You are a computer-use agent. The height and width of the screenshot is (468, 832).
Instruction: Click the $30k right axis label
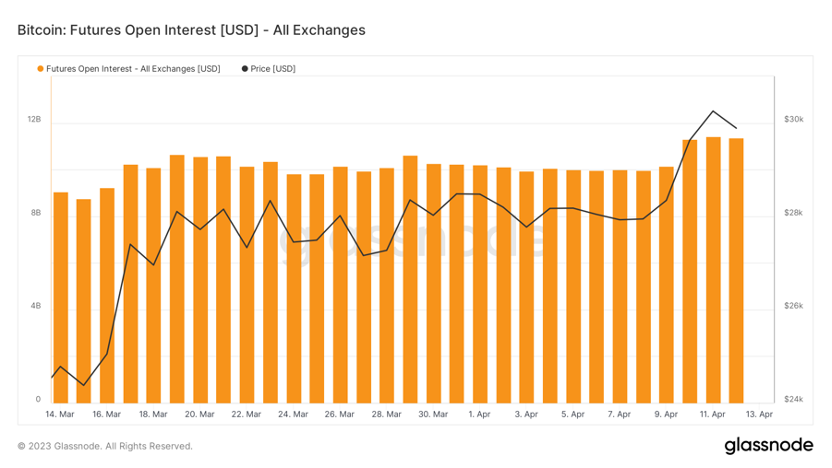(793, 119)
